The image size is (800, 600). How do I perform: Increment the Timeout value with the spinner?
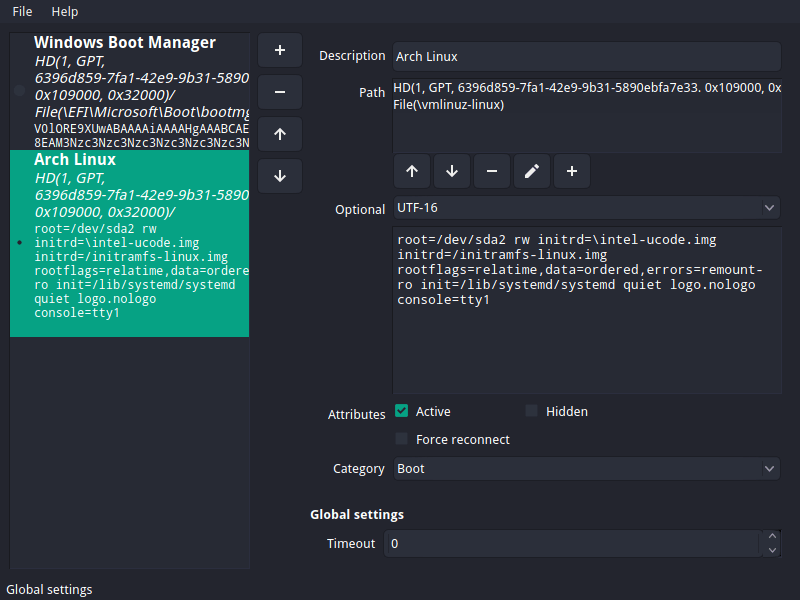point(770,538)
